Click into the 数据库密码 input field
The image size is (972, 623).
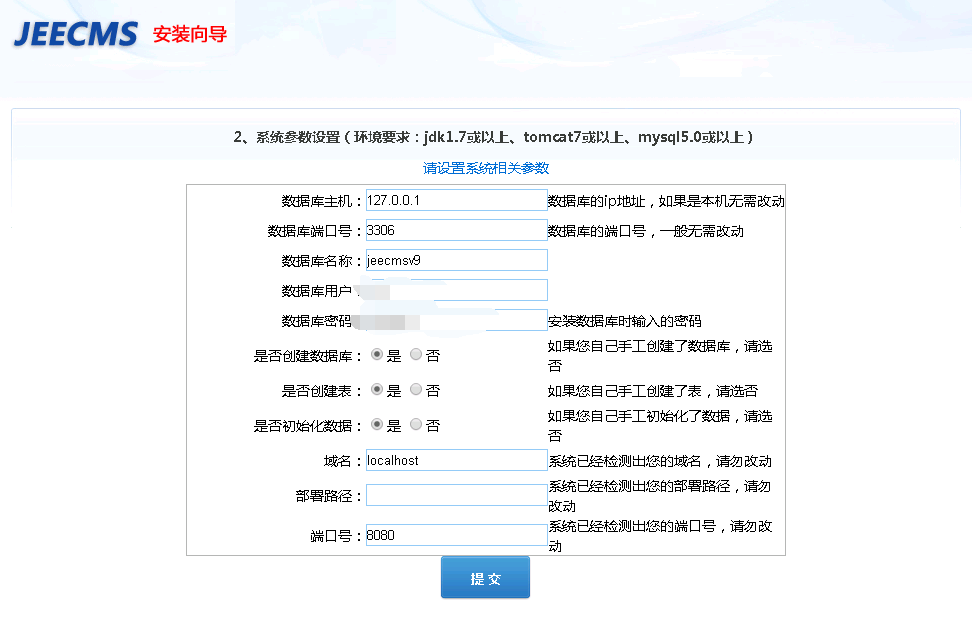tap(457, 320)
